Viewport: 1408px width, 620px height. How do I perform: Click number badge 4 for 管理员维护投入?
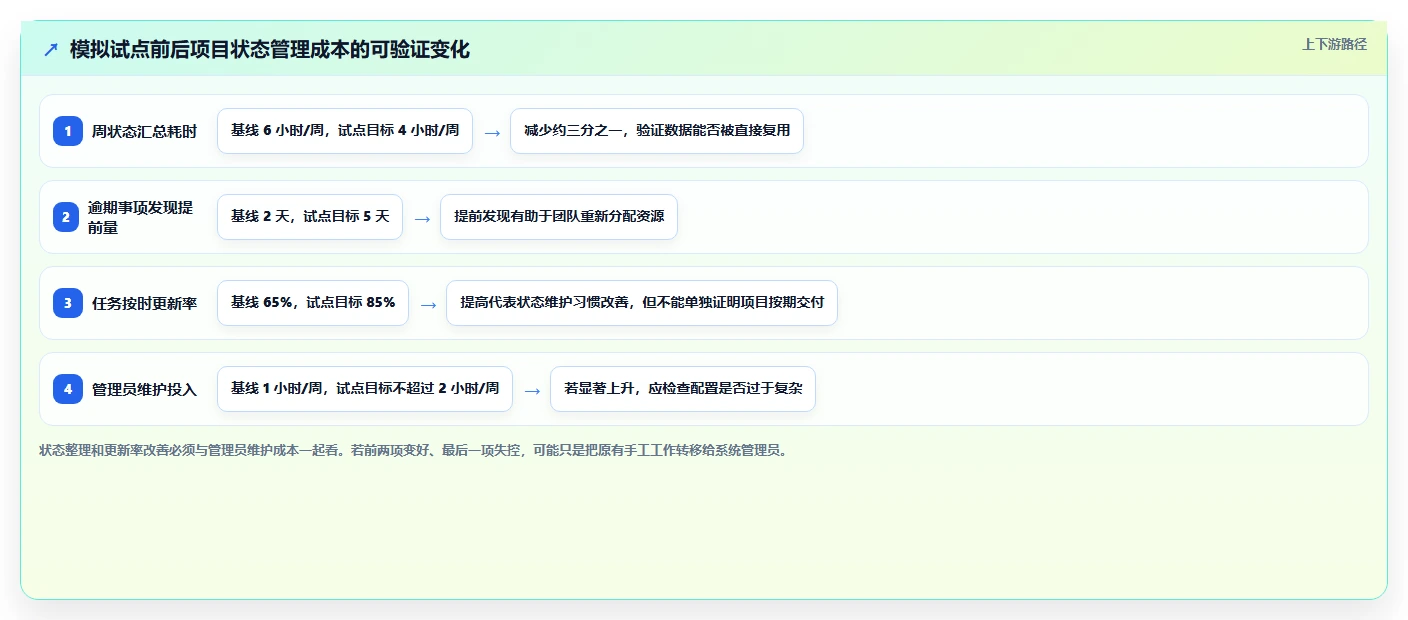68,389
